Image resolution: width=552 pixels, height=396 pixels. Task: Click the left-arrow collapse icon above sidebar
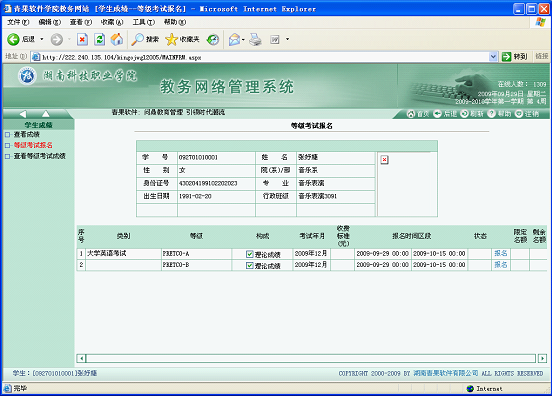click(23, 114)
